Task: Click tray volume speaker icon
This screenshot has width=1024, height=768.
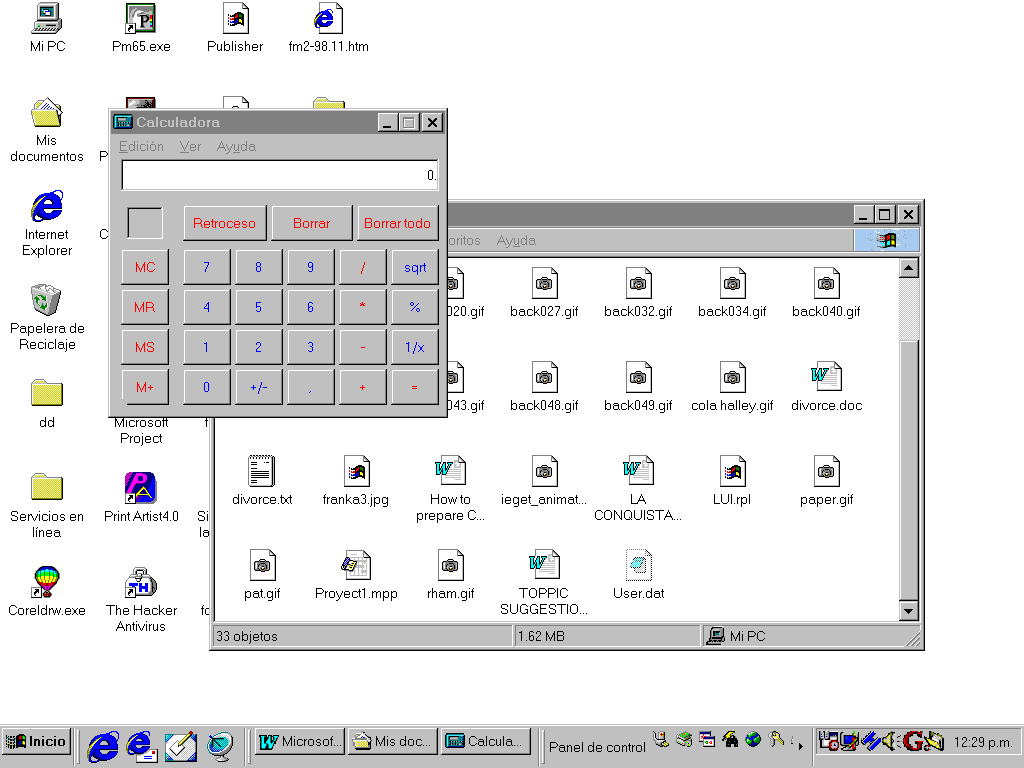Action: click(x=889, y=741)
